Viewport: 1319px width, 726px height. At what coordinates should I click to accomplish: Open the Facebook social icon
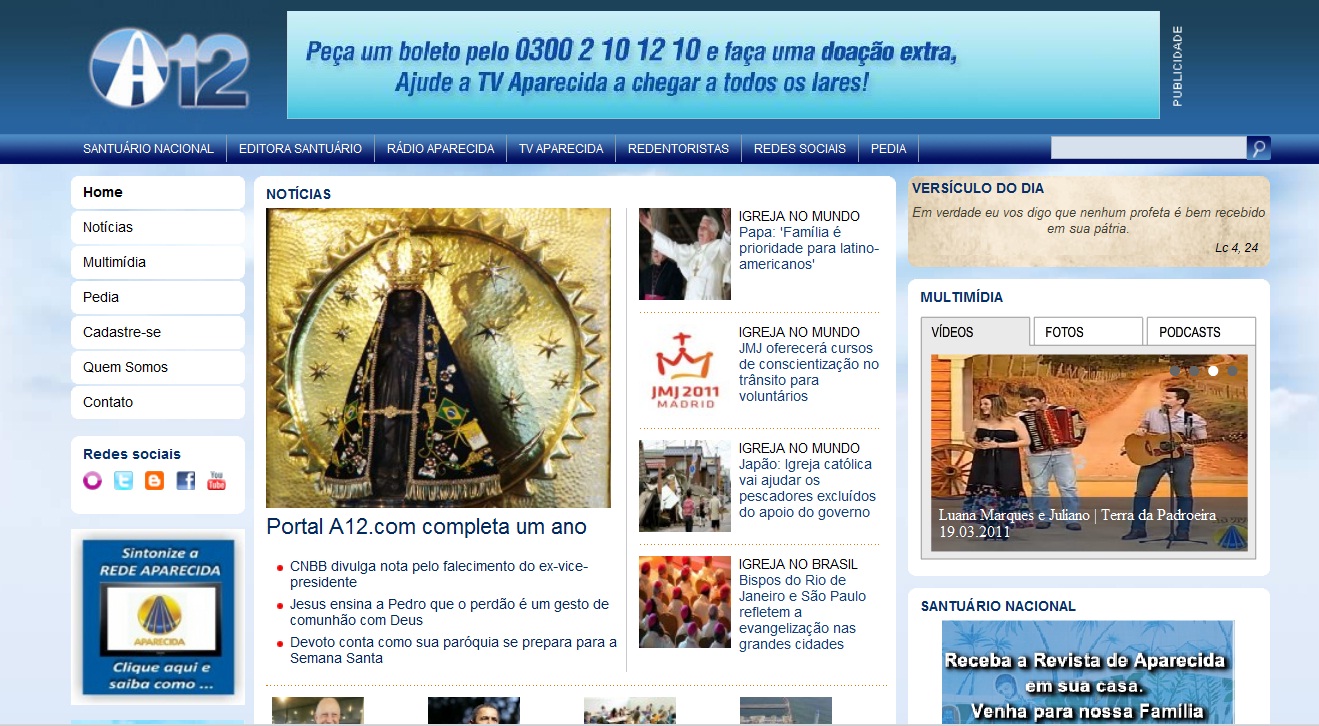pos(185,481)
